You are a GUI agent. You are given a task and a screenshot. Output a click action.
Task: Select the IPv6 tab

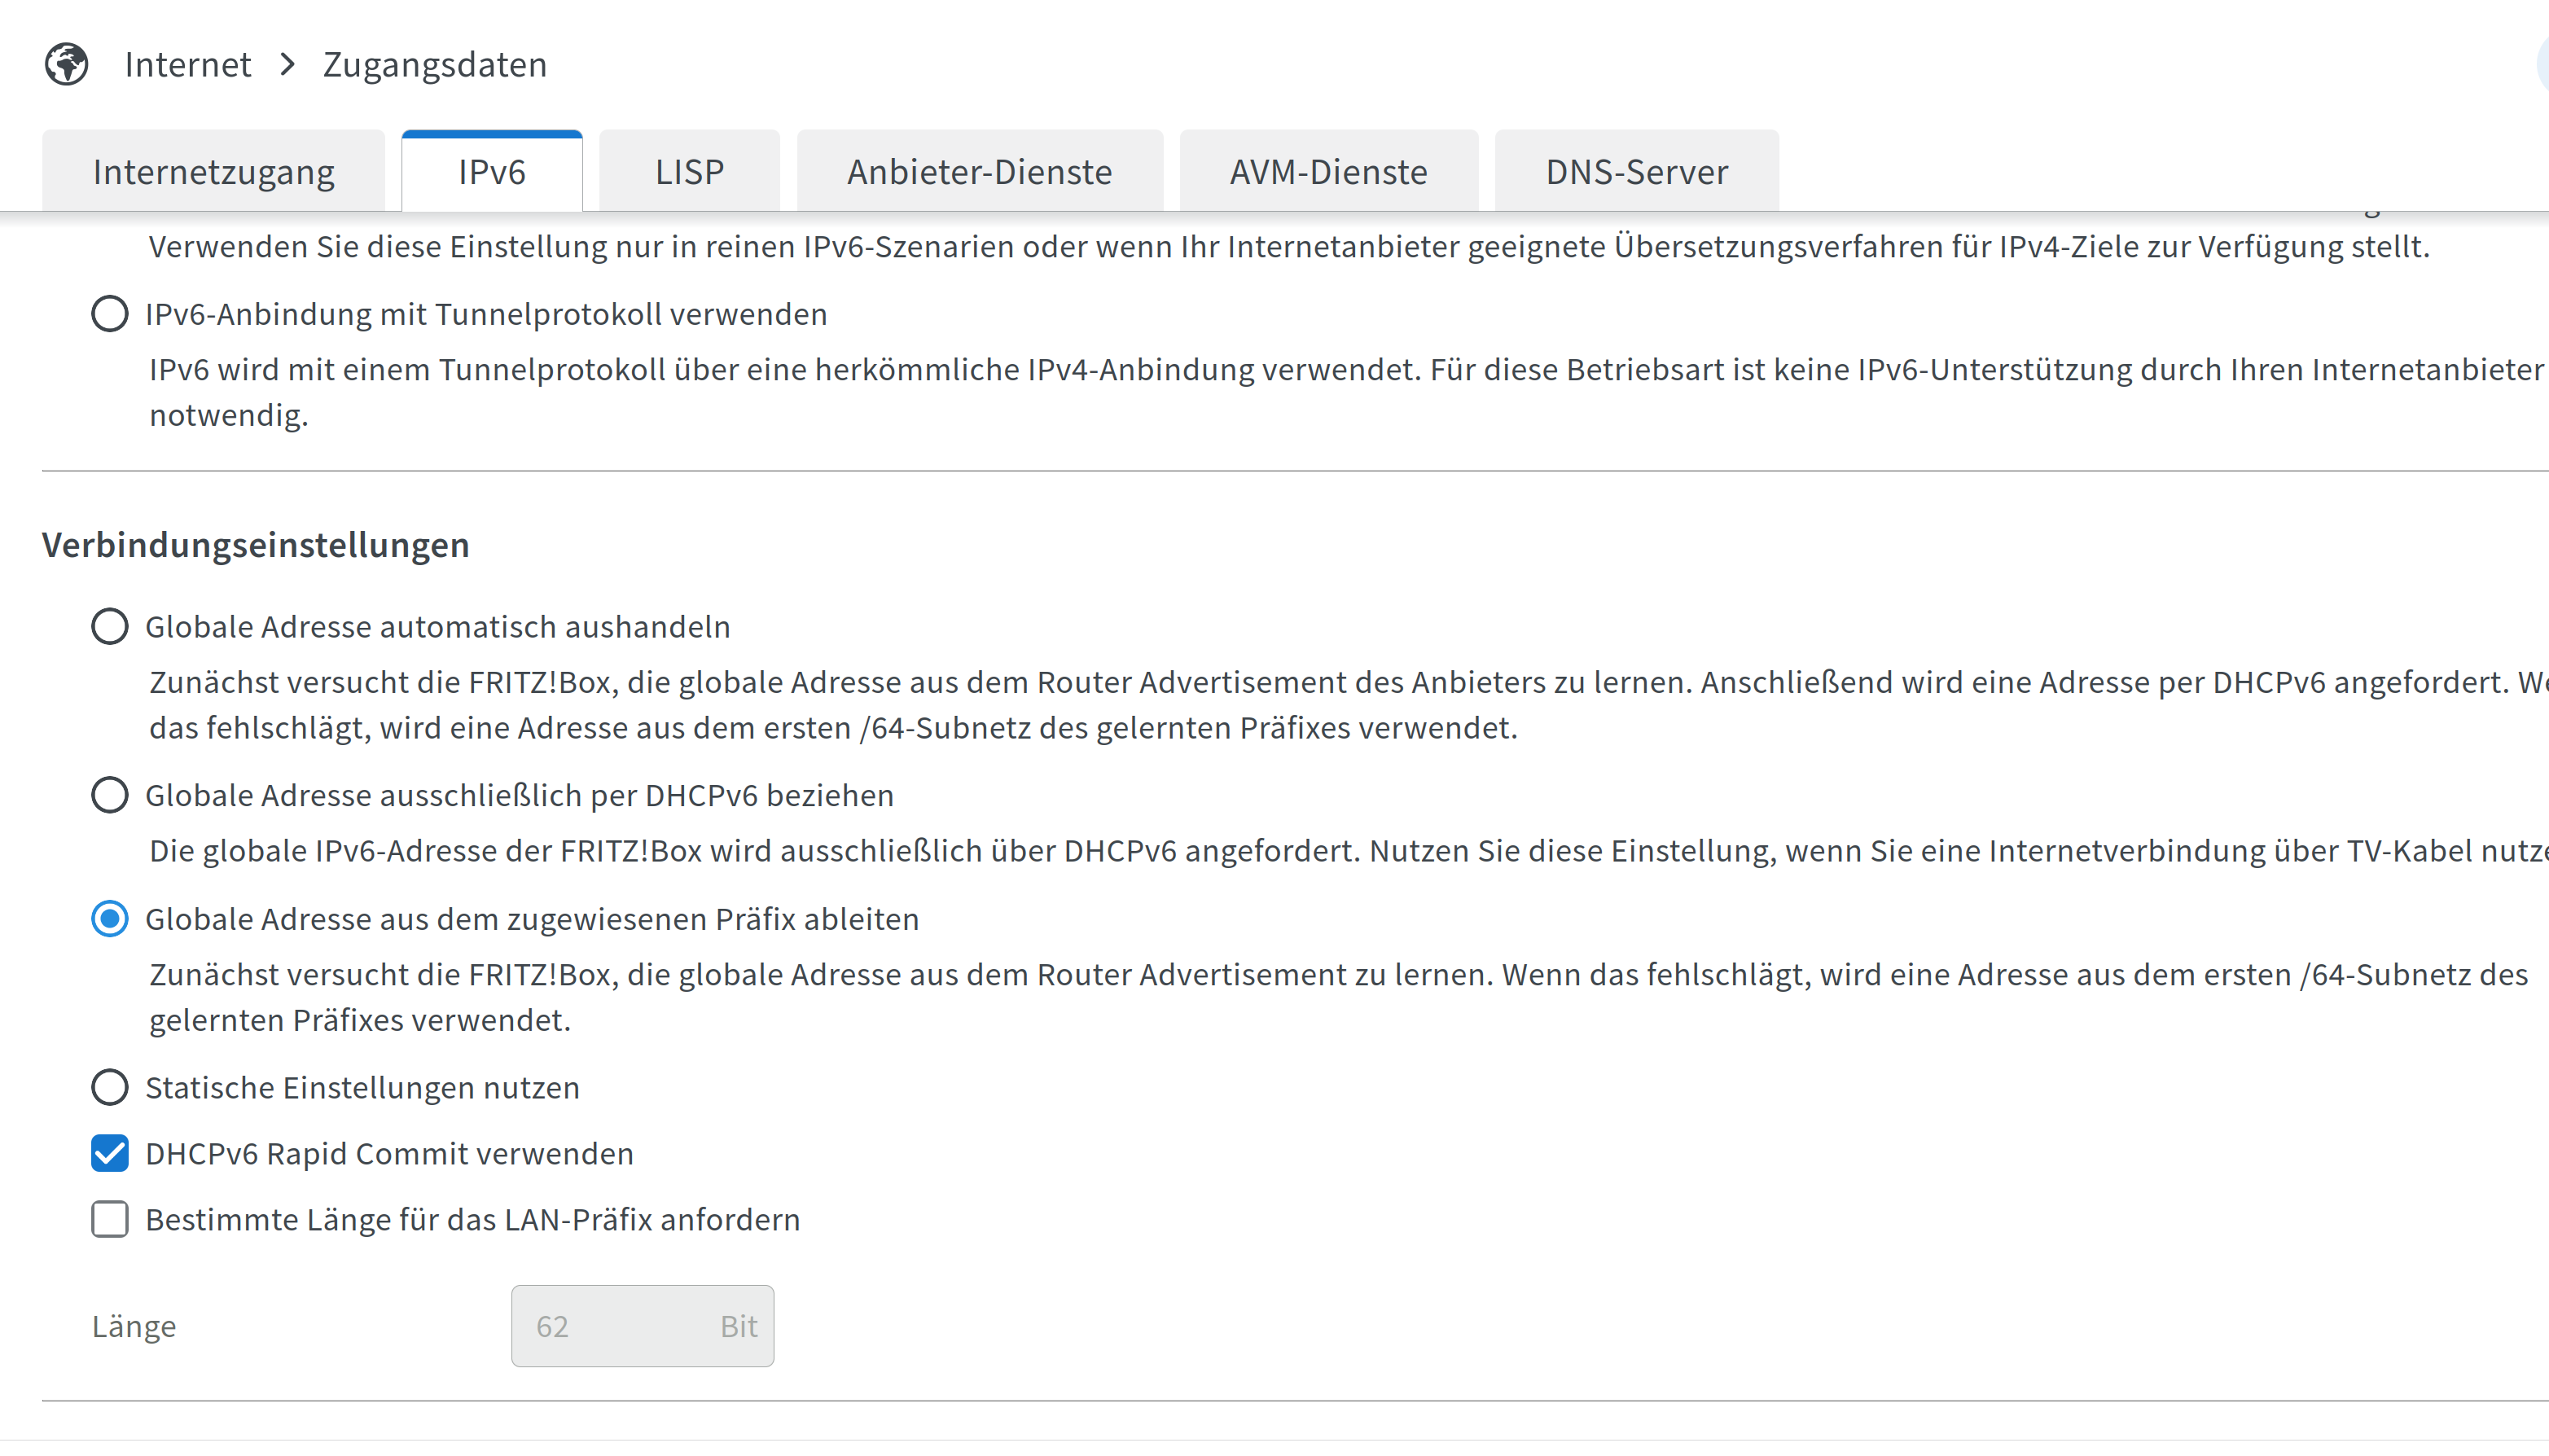point(491,172)
